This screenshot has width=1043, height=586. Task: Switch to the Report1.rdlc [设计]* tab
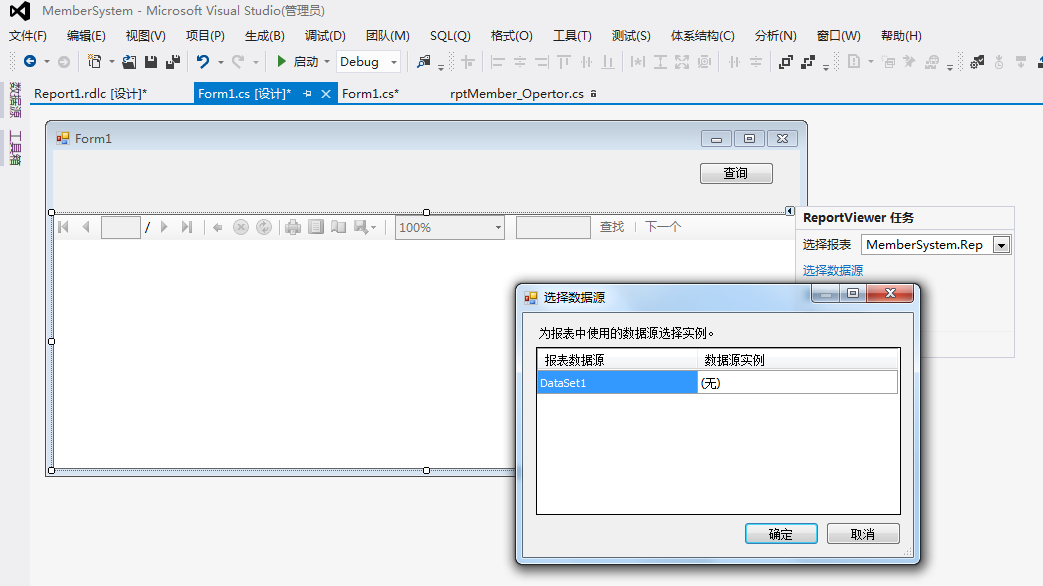pyautogui.click(x=90, y=94)
